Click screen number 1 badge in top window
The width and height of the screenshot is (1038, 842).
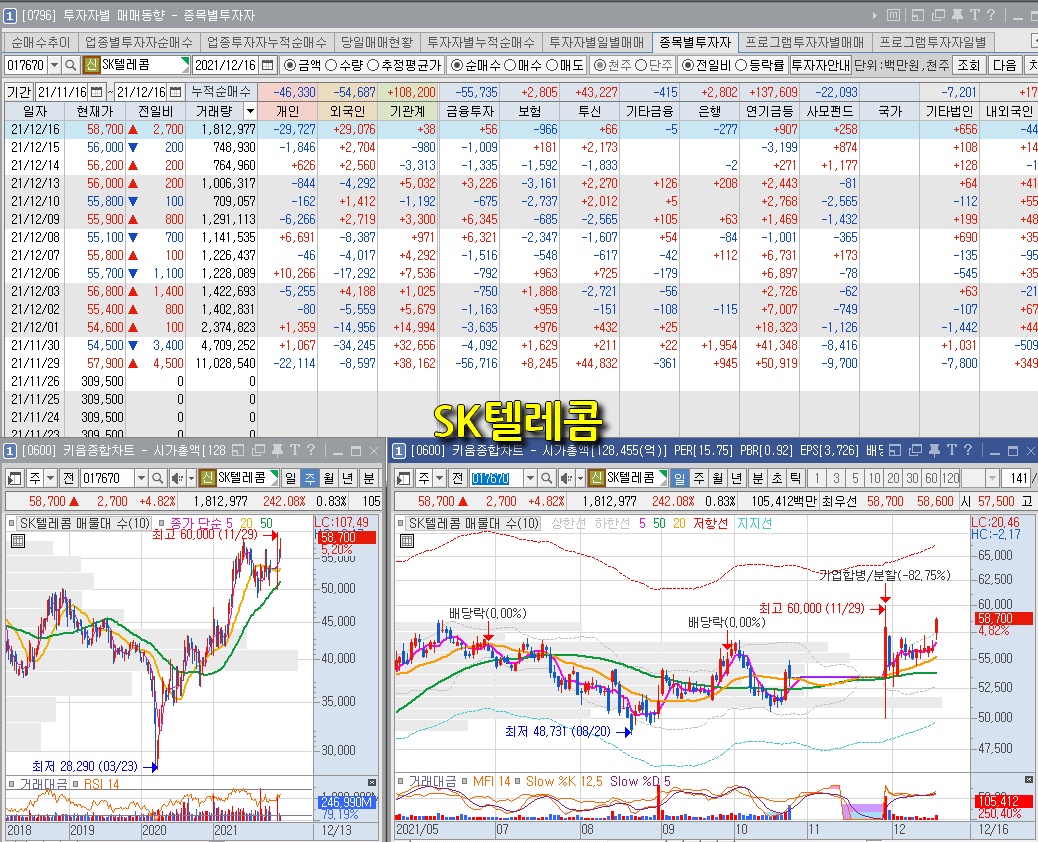(10, 15)
